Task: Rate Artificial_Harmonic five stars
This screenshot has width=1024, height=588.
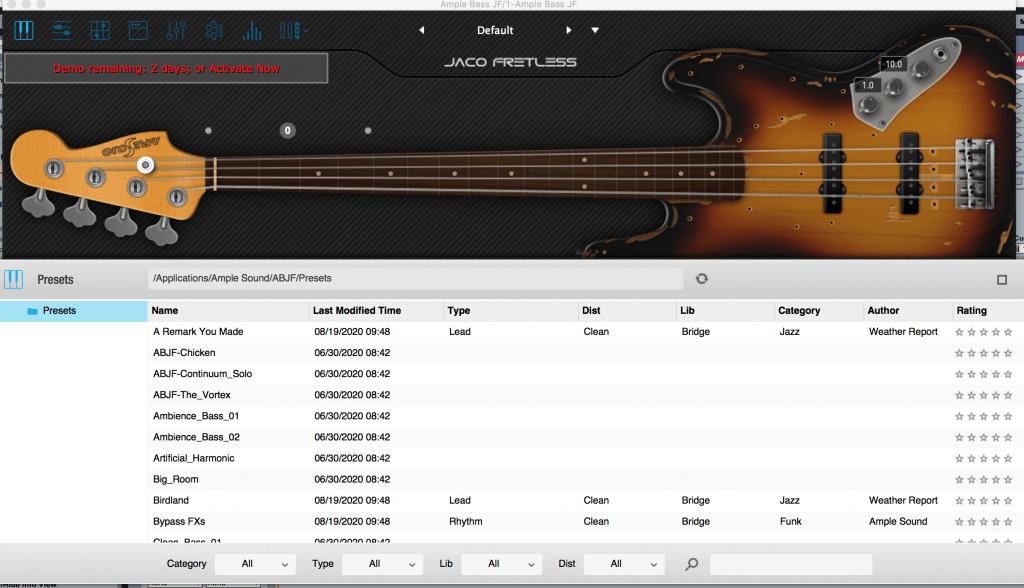Action: [x=1008, y=458]
